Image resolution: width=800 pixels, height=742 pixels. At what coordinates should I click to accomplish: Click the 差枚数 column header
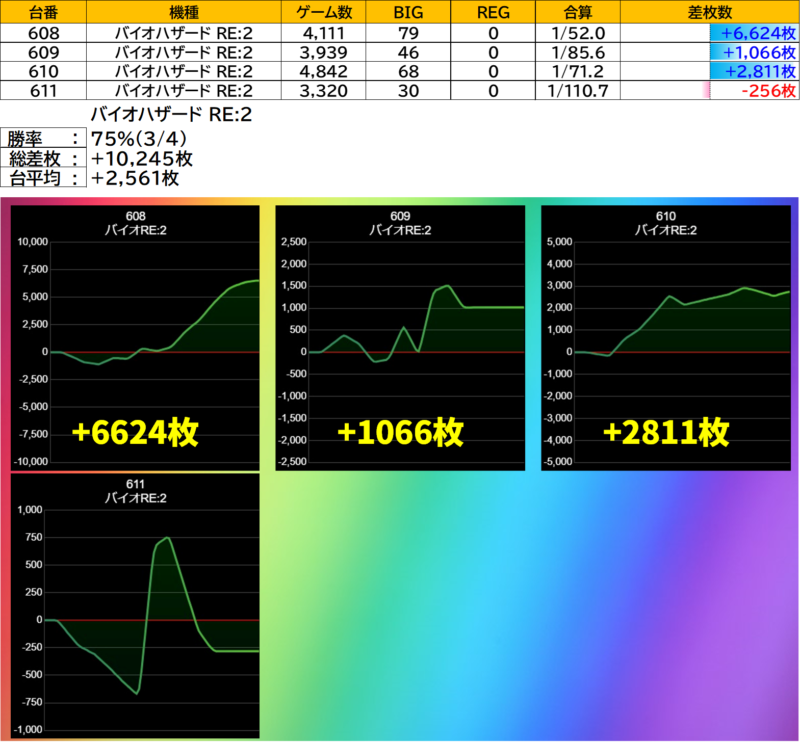tap(710, 12)
